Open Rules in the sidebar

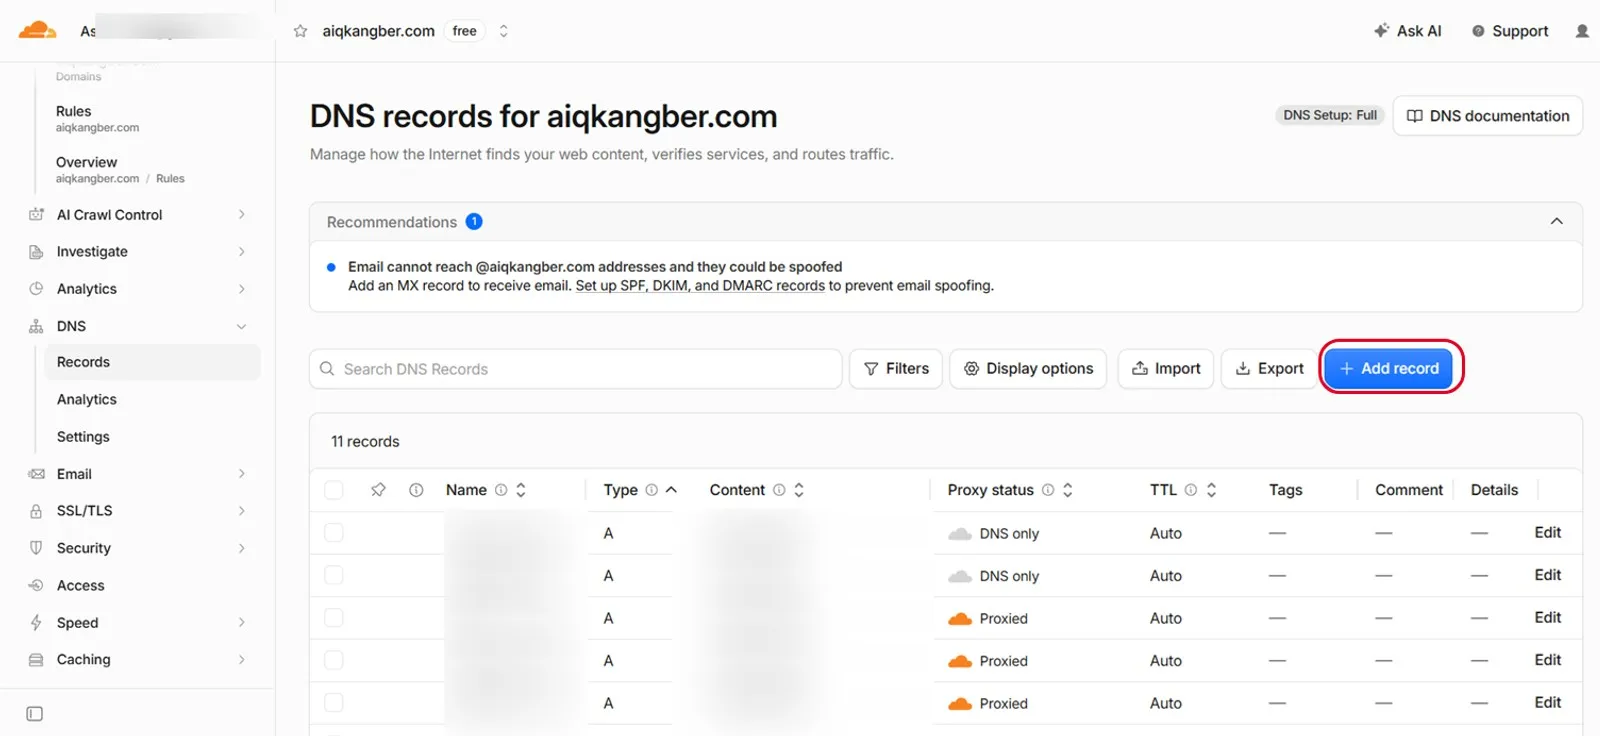[x=73, y=111]
